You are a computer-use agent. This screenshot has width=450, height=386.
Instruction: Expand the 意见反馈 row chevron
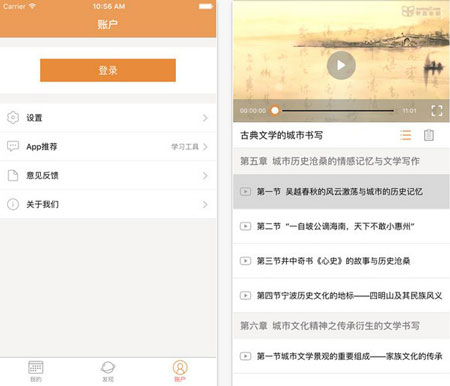point(205,175)
